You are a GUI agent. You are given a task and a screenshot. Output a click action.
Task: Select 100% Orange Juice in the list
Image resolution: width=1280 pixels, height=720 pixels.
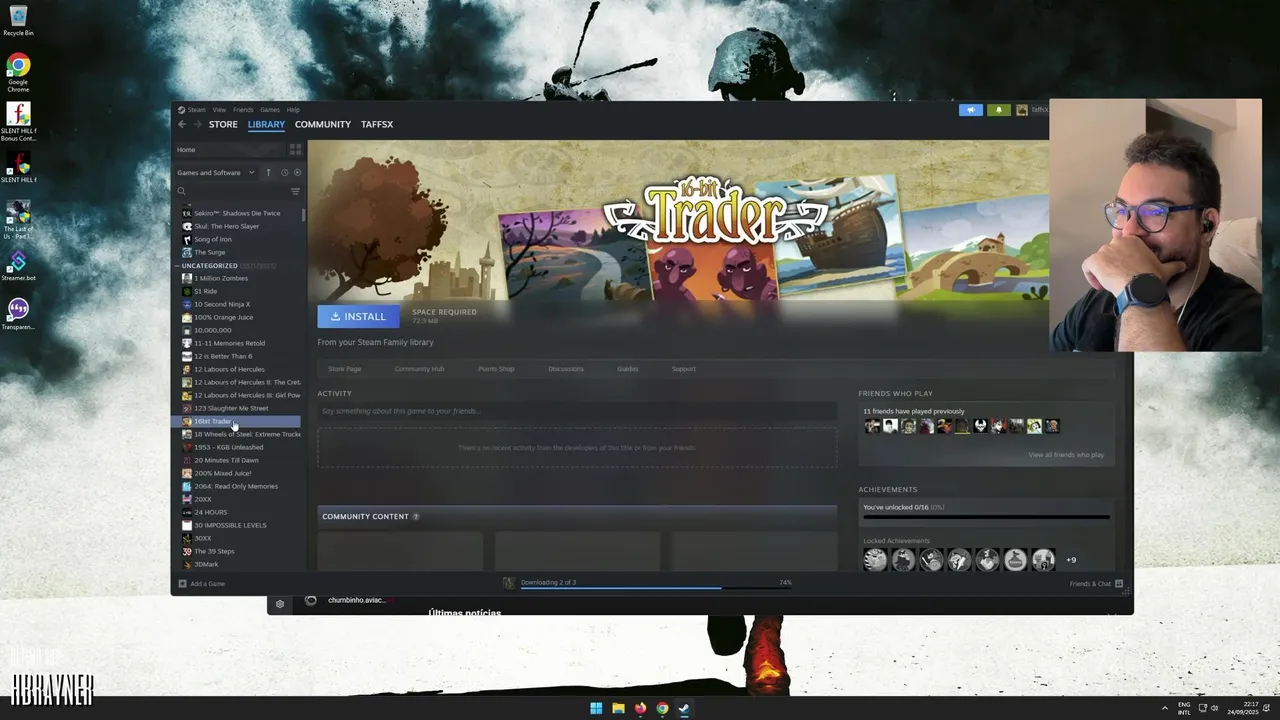pyautogui.click(x=224, y=317)
